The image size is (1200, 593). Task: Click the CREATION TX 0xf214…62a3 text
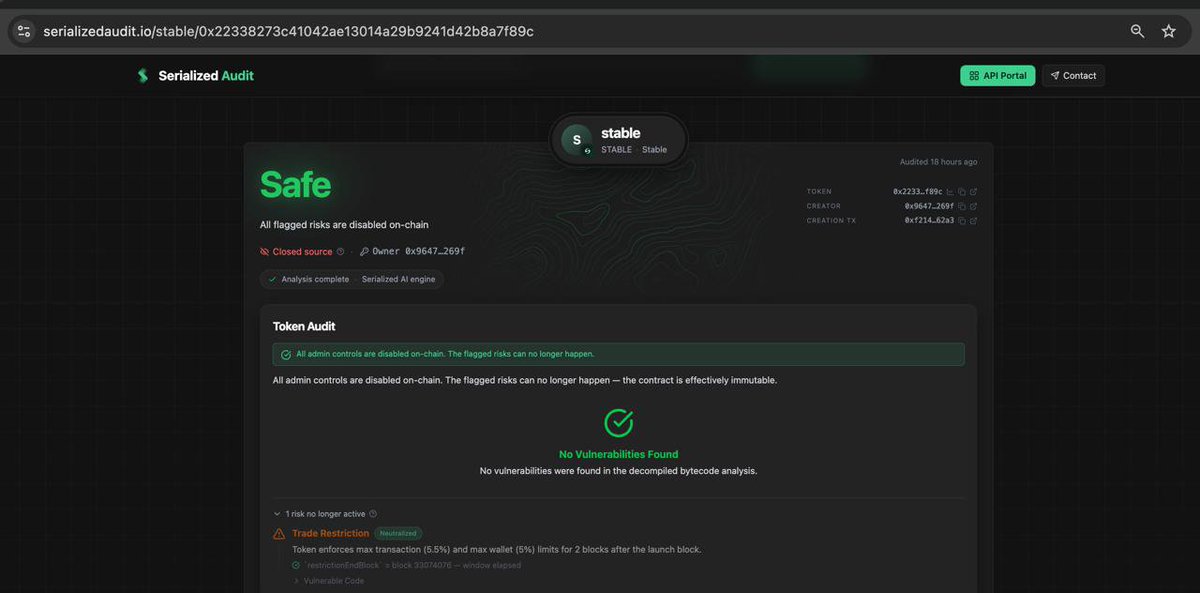tap(929, 220)
